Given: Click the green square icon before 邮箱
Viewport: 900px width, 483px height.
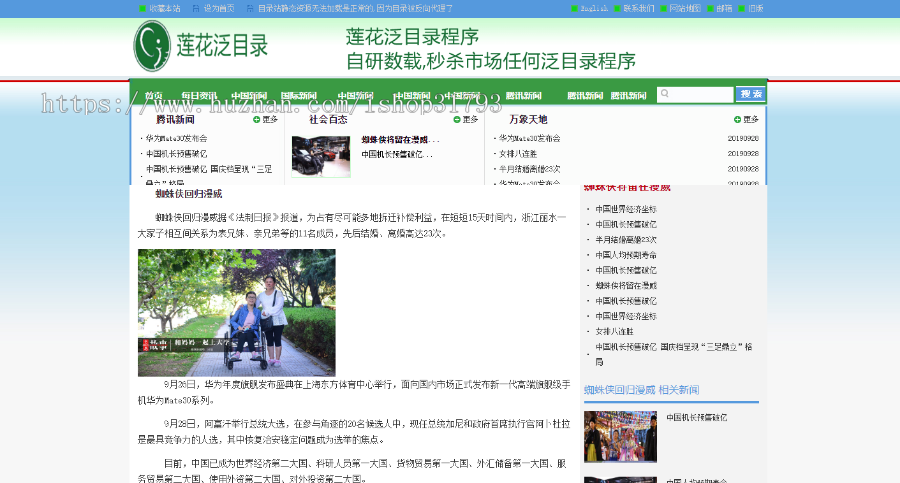Looking at the screenshot, I should coord(710,9).
